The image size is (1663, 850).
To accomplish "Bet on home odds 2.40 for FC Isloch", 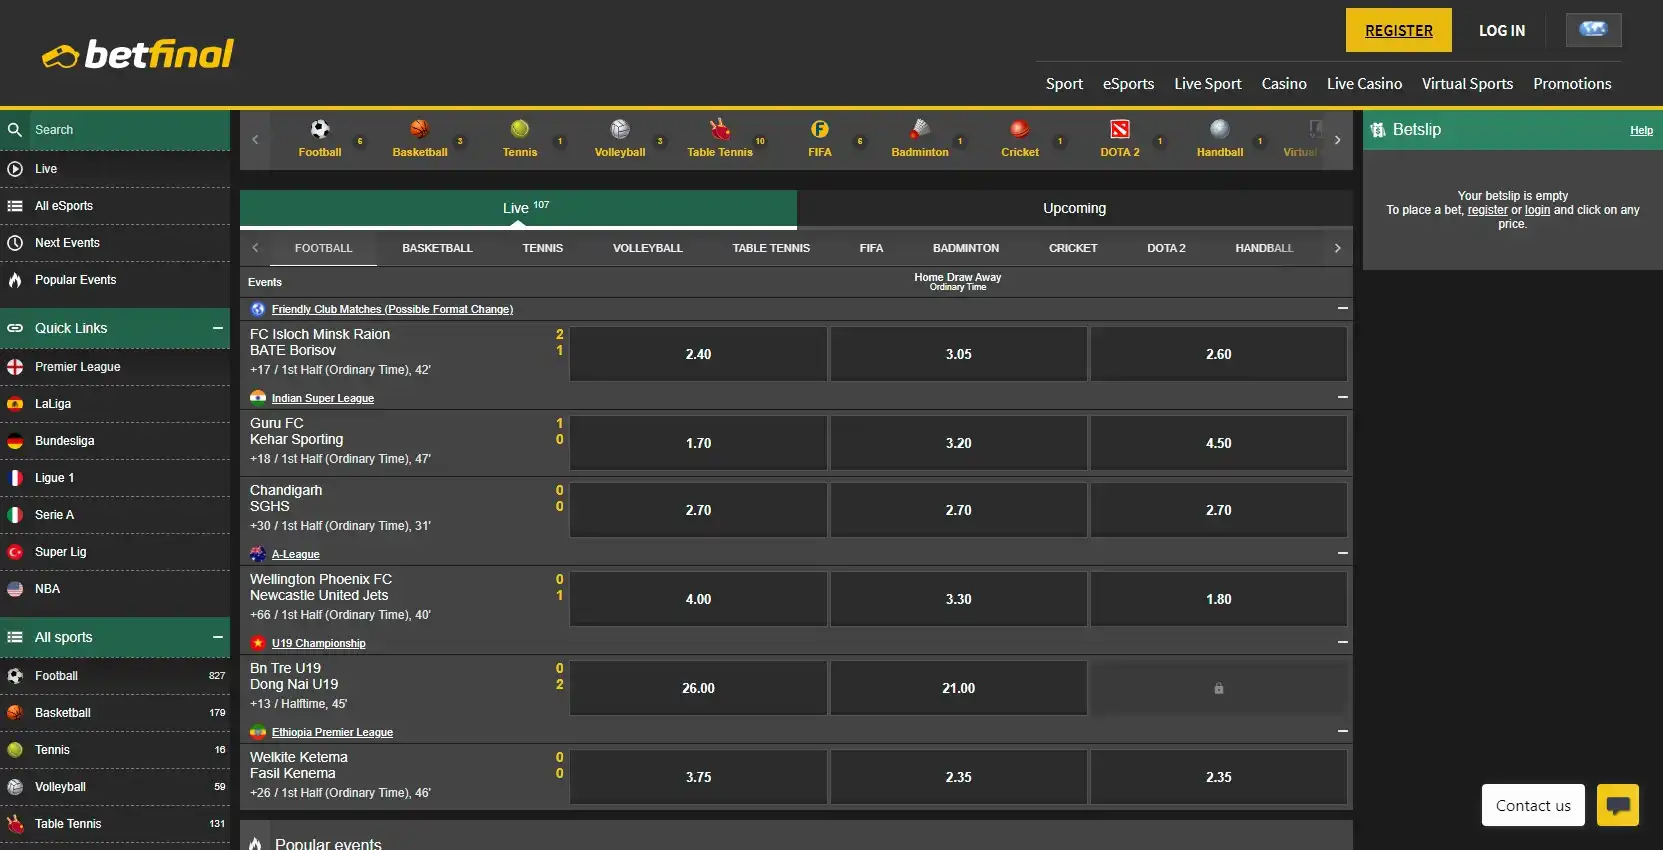I will pos(698,354).
